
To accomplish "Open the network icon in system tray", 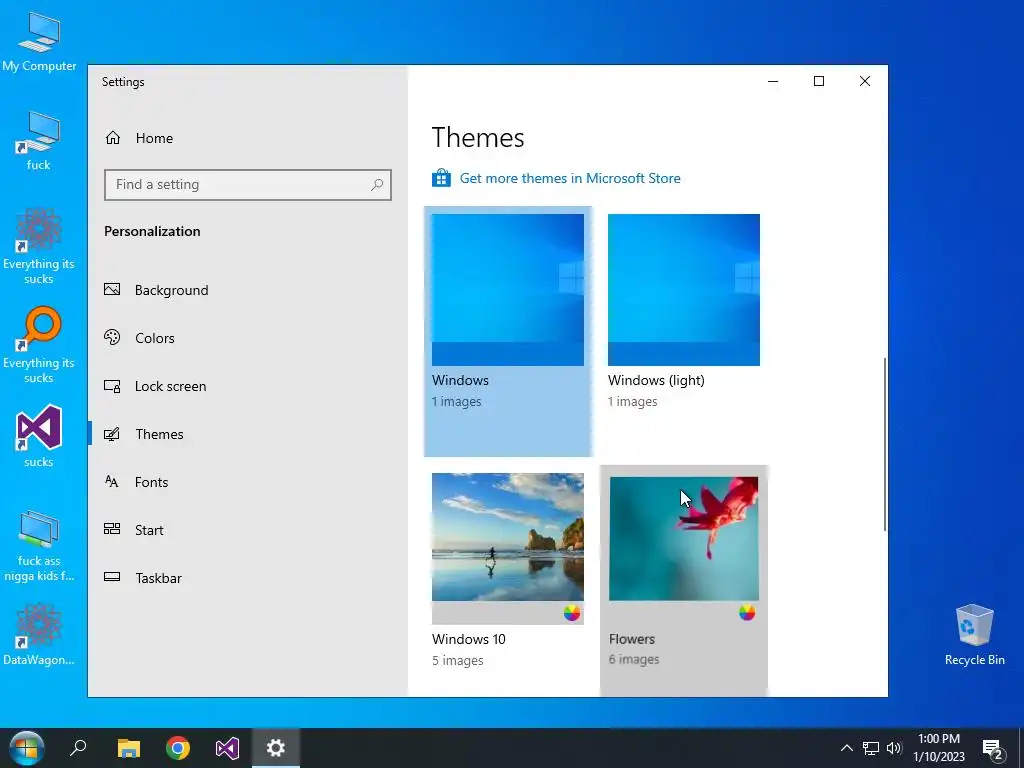I will [x=871, y=748].
